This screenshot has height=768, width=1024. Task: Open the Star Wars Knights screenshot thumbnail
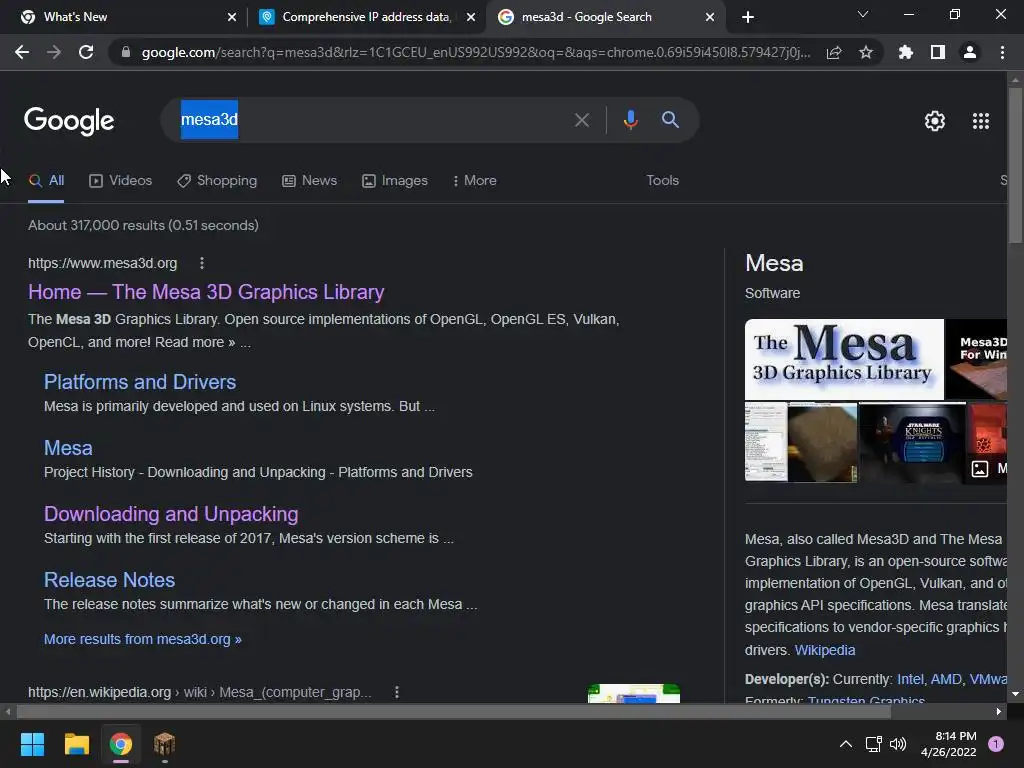pyautogui.click(x=912, y=443)
